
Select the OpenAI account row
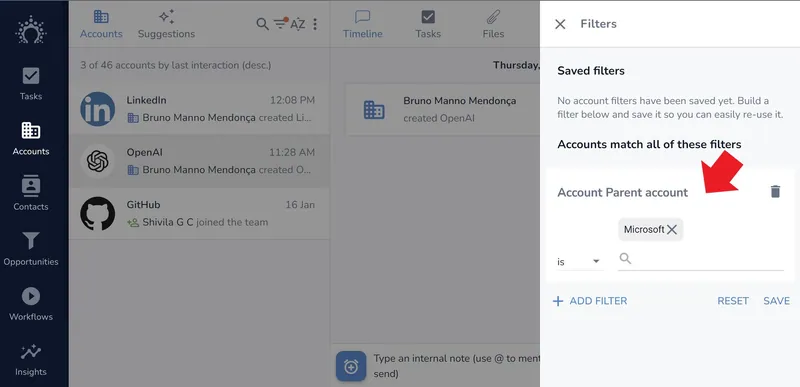[199, 161]
